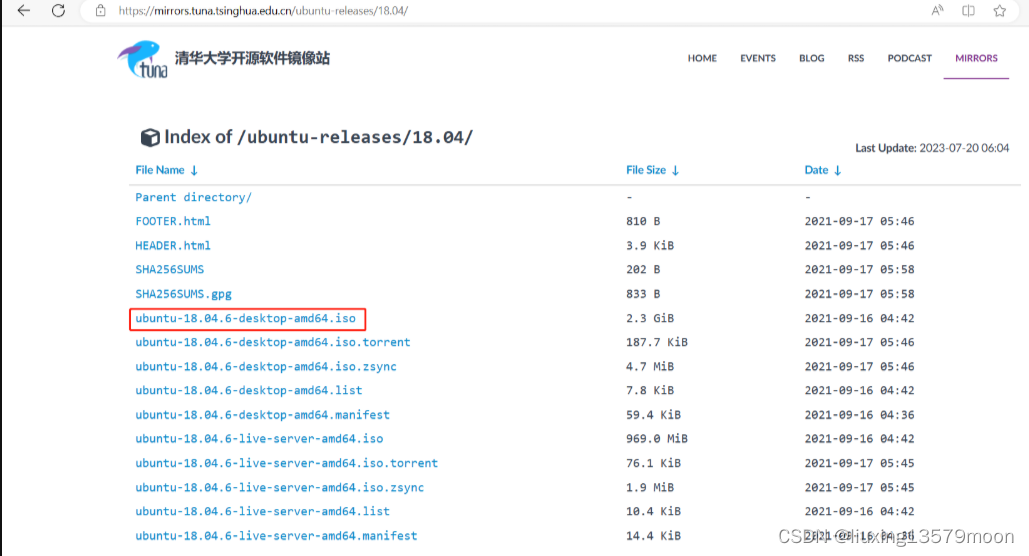Sort by Date column header
This screenshot has height=556, width=1029.
pyautogui.click(x=823, y=170)
